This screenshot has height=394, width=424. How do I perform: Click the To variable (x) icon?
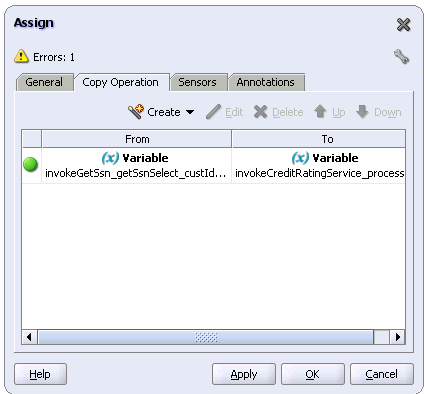tap(300, 158)
